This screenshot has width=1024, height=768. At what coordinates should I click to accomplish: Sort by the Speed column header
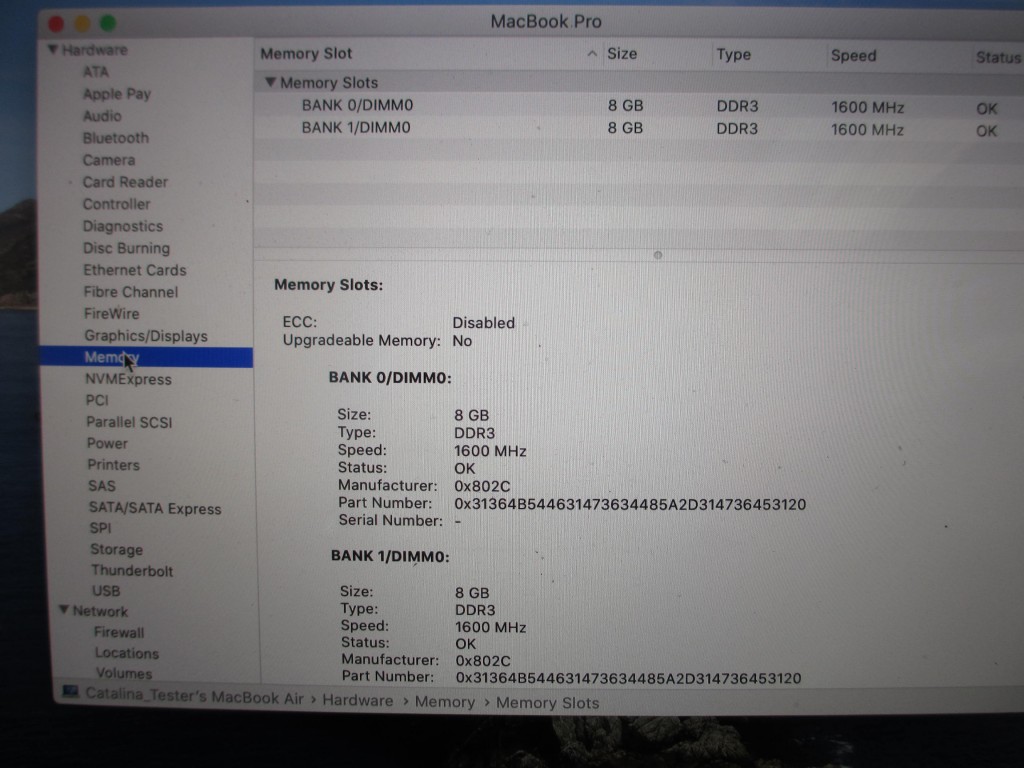853,56
